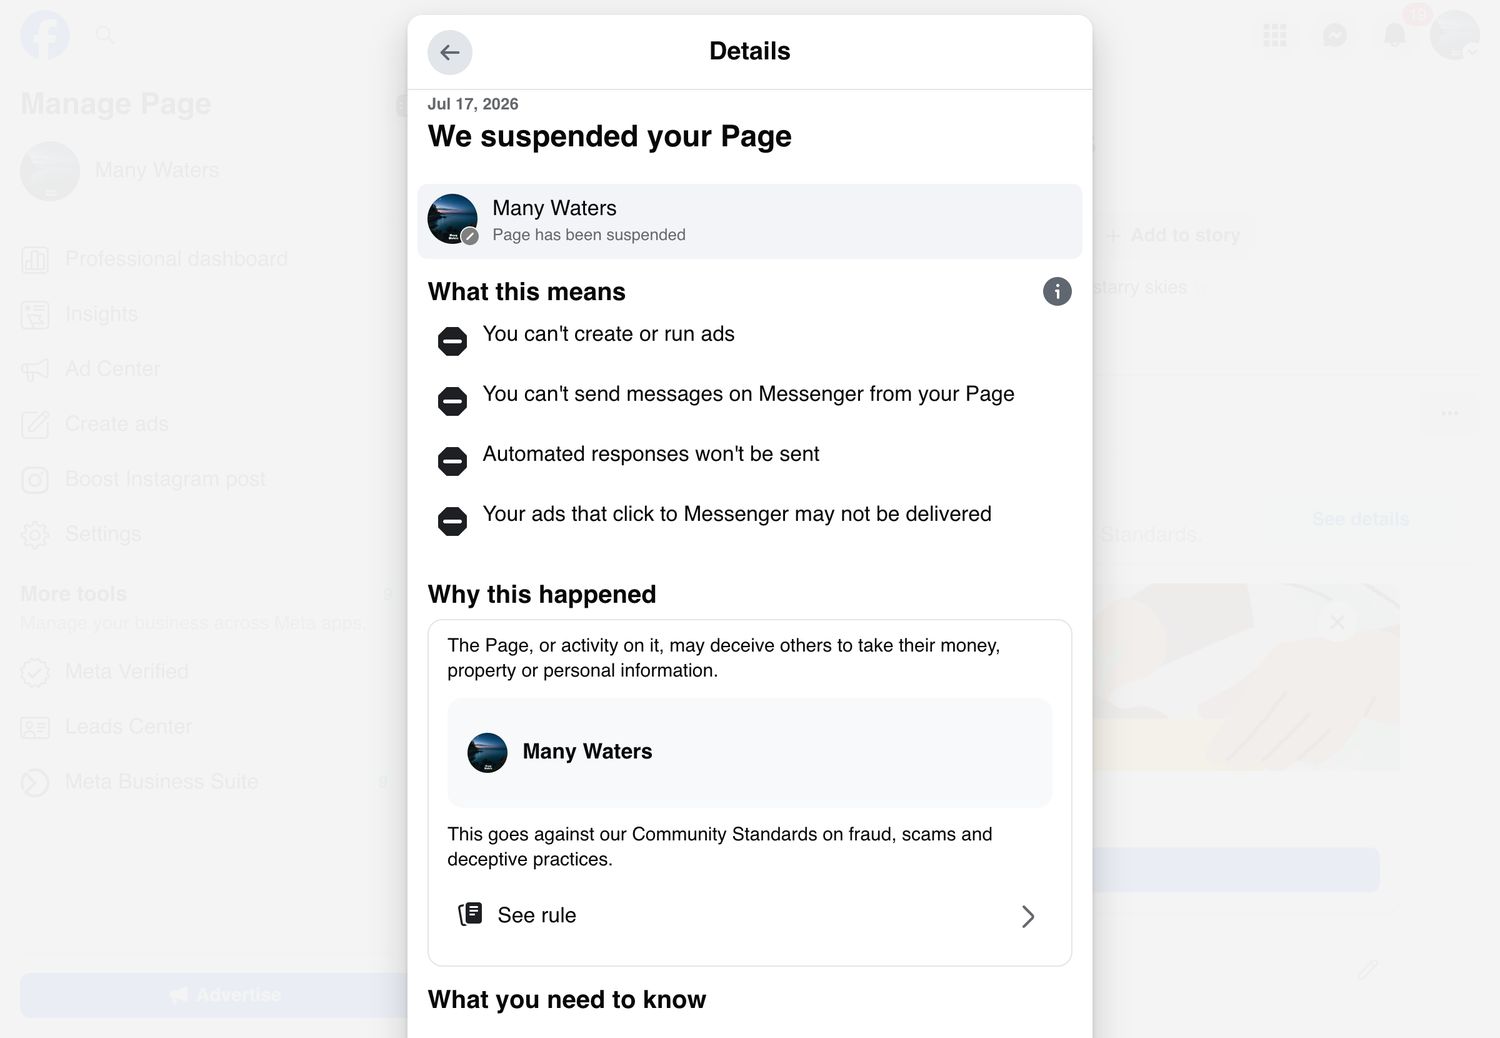1500x1038 pixels.
Task: Click Add to story button
Action: click(1173, 235)
